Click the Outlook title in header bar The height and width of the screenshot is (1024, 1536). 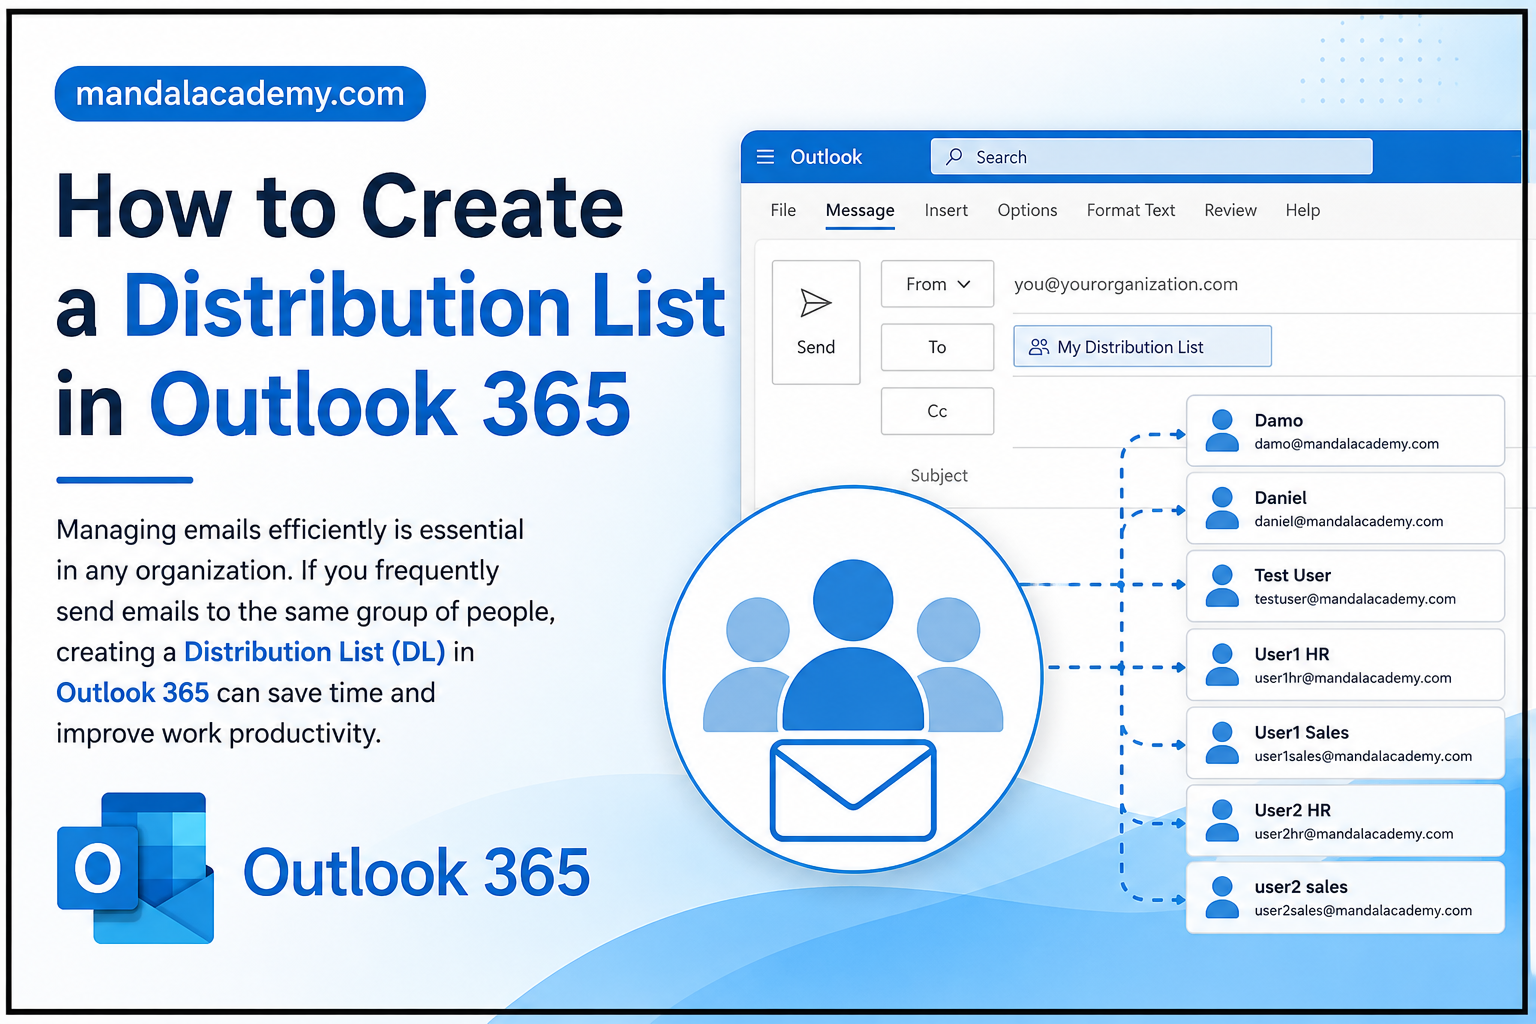826,157
